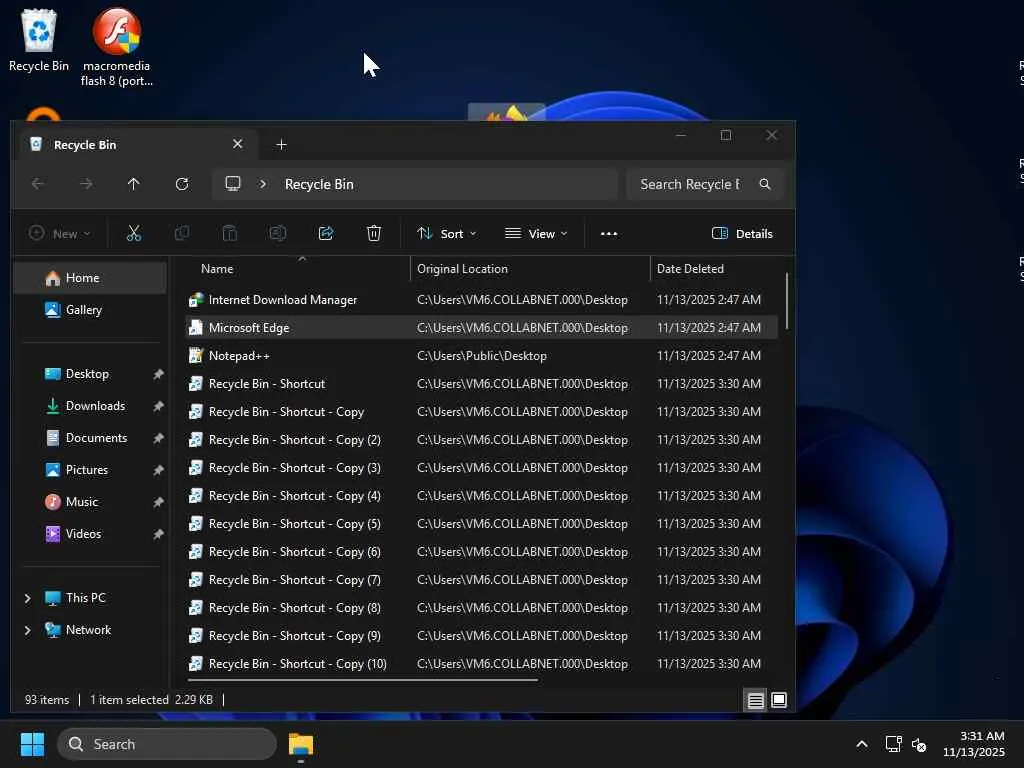This screenshot has width=1024, height=768.
Task: Click the Search Recycle Bin input field
Action: 690,184
